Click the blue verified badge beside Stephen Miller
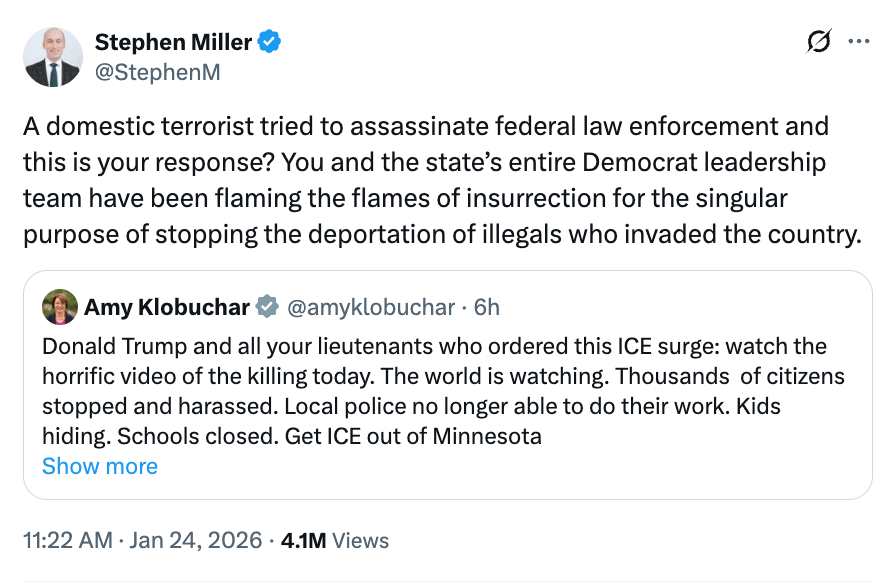890x582 pixels. coord(269,42)
